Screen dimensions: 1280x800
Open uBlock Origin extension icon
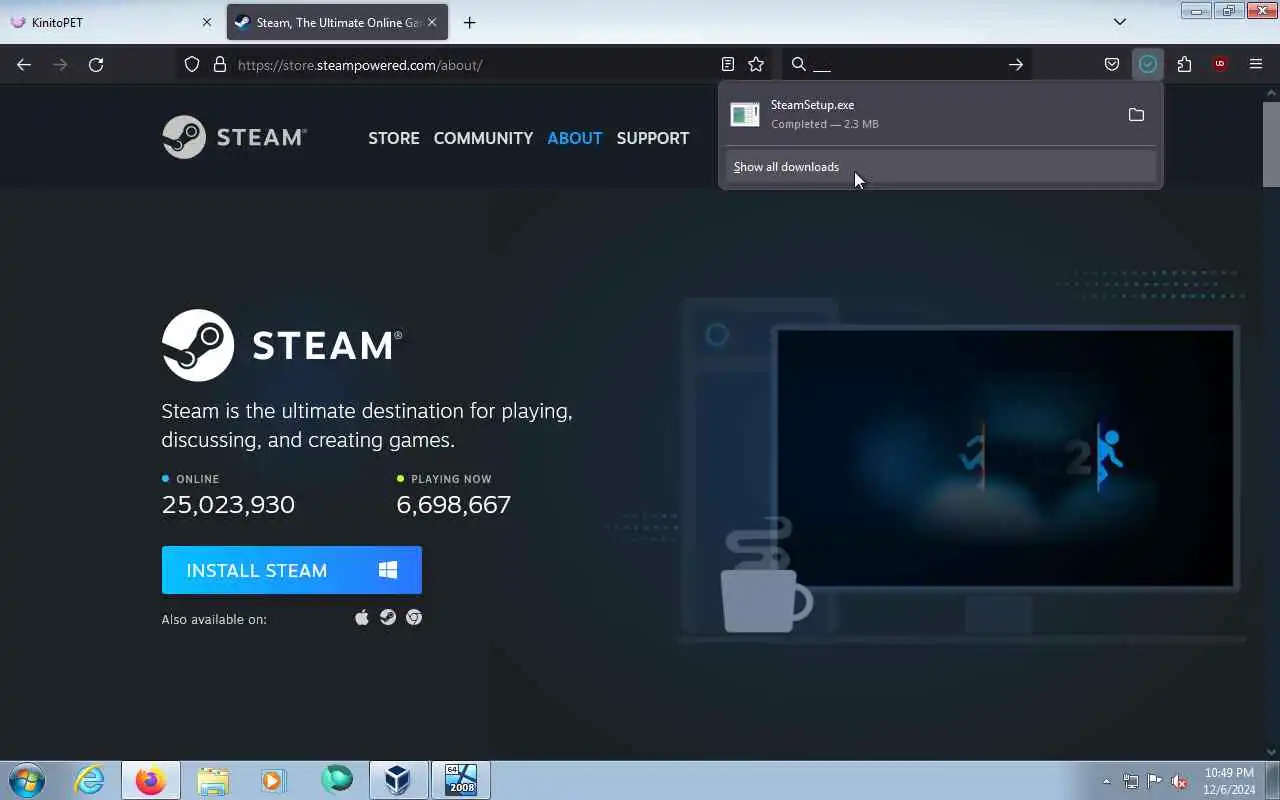1220,65
